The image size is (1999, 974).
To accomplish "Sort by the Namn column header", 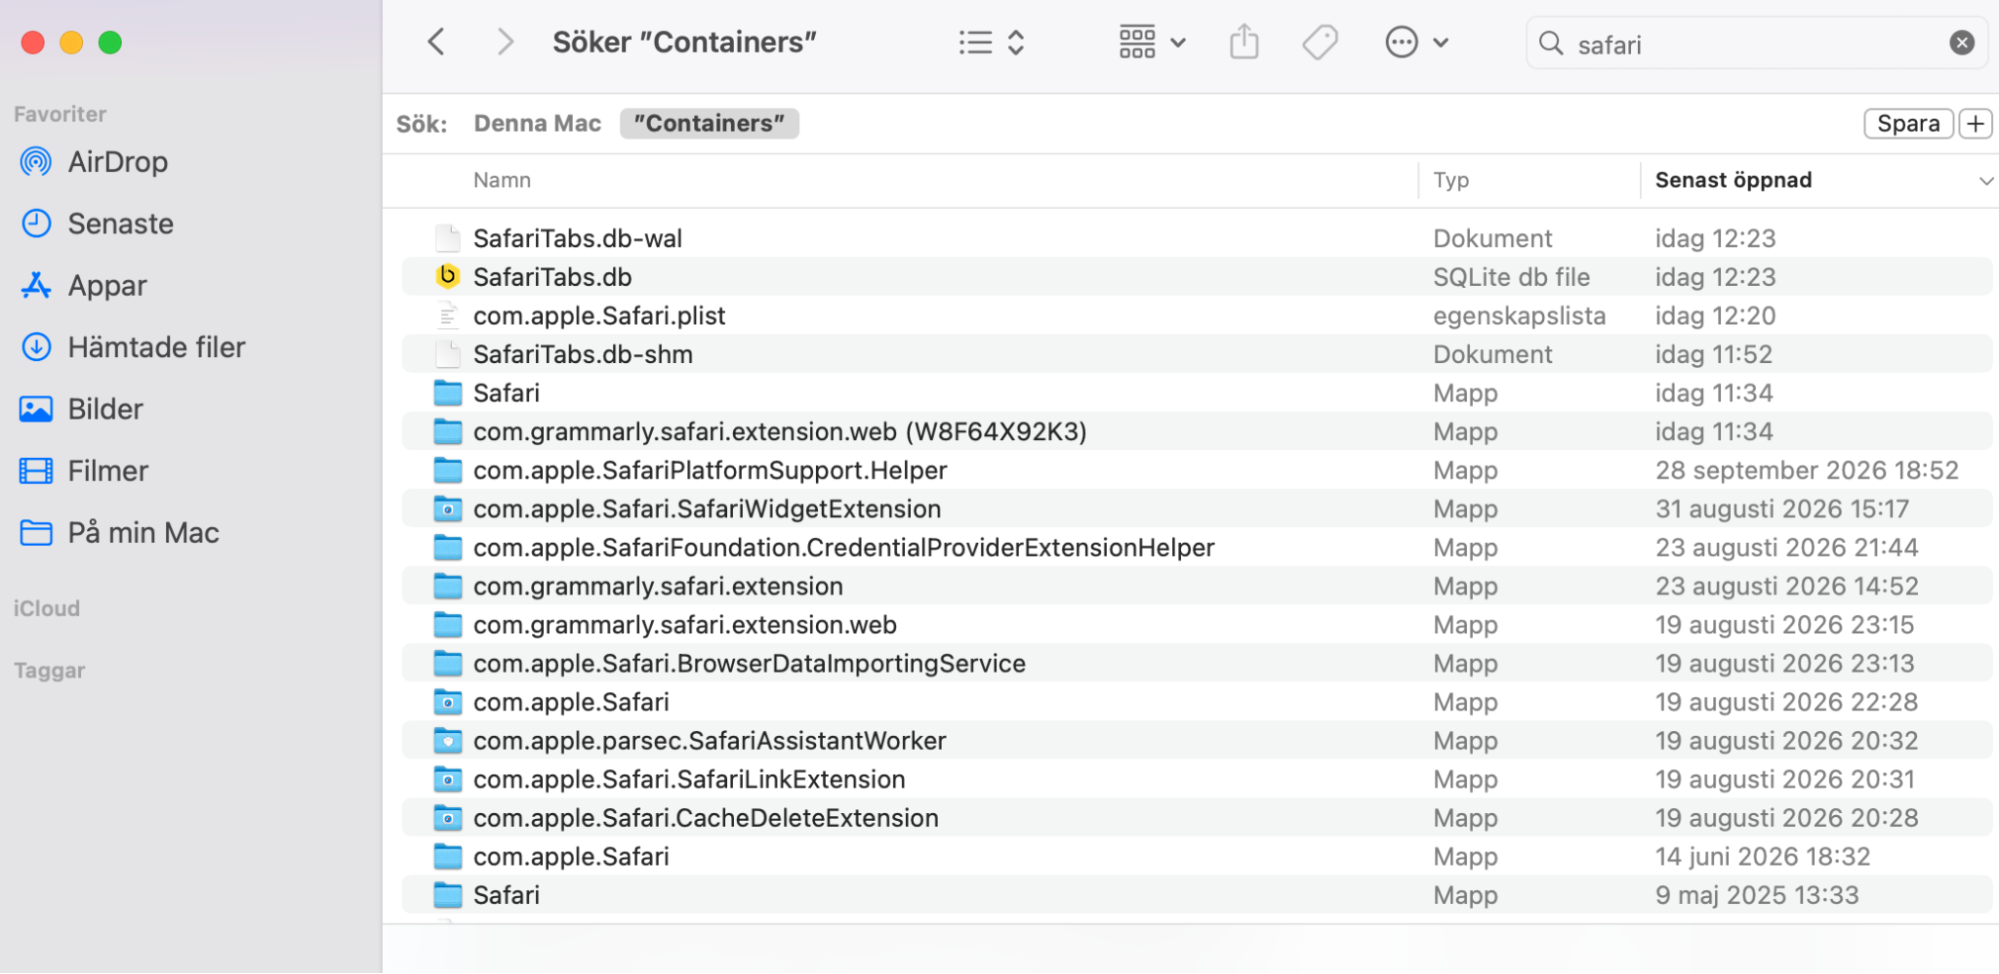I will (502, 180).
